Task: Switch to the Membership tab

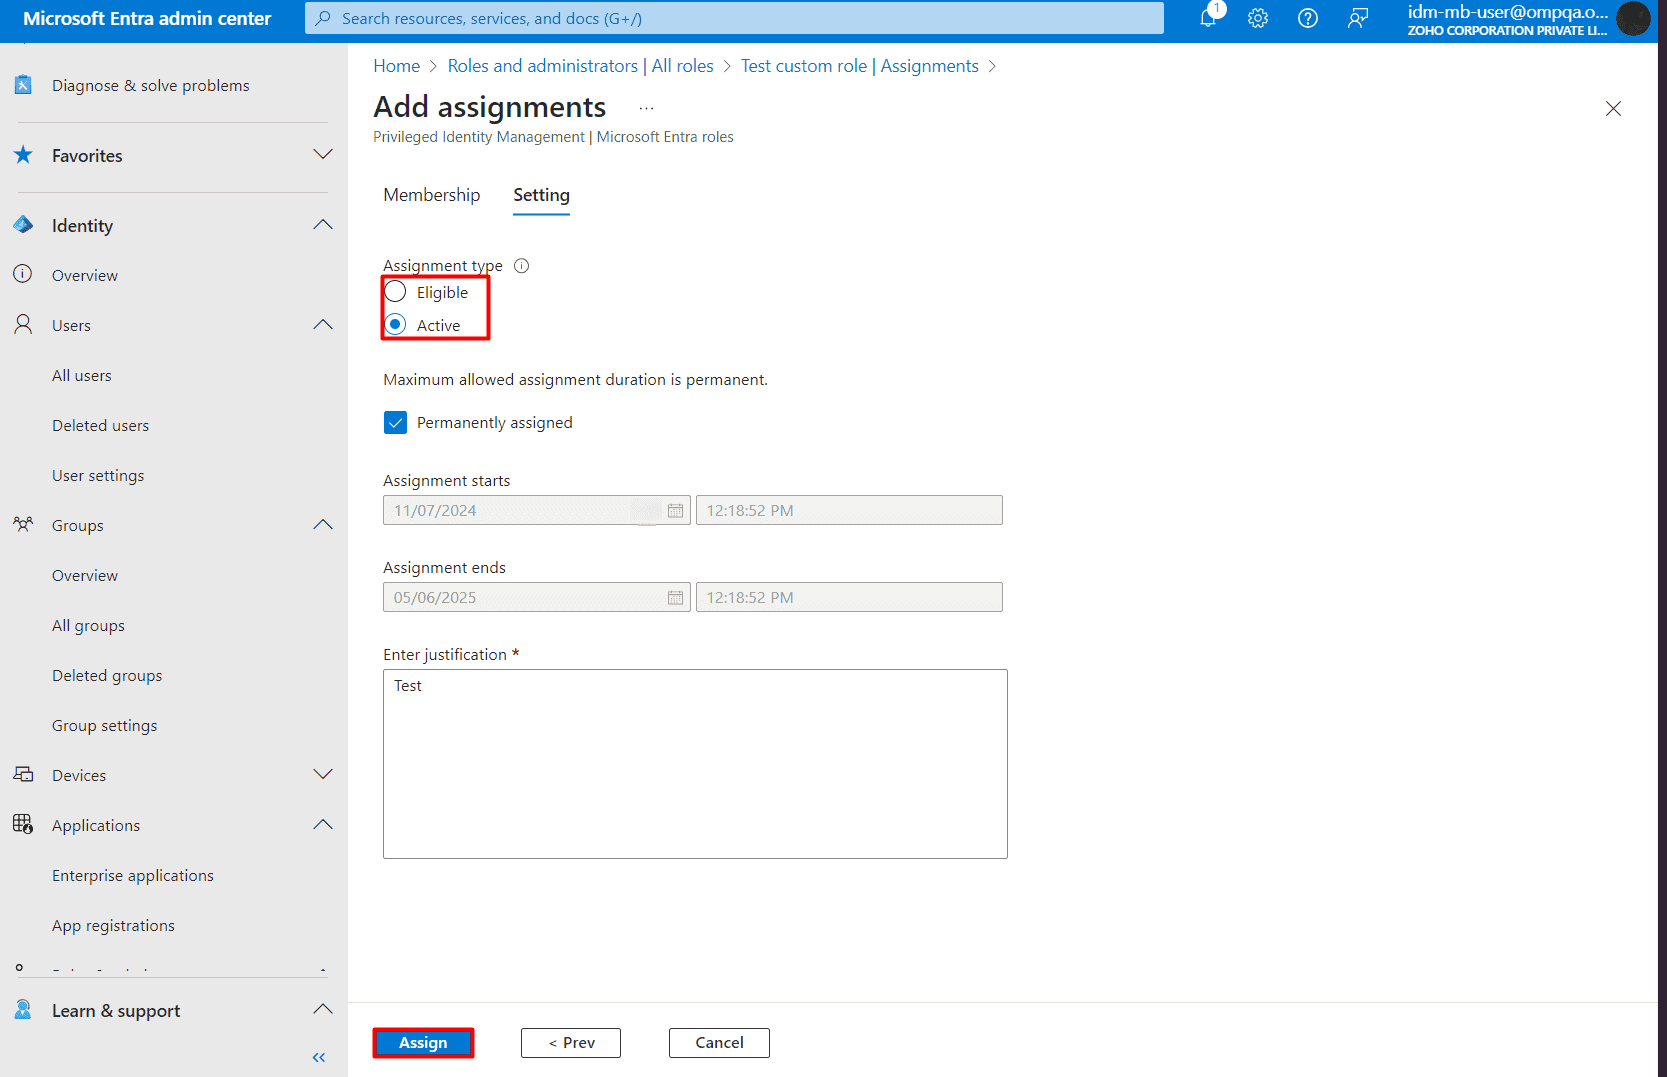Action: [x=431, y=195]
